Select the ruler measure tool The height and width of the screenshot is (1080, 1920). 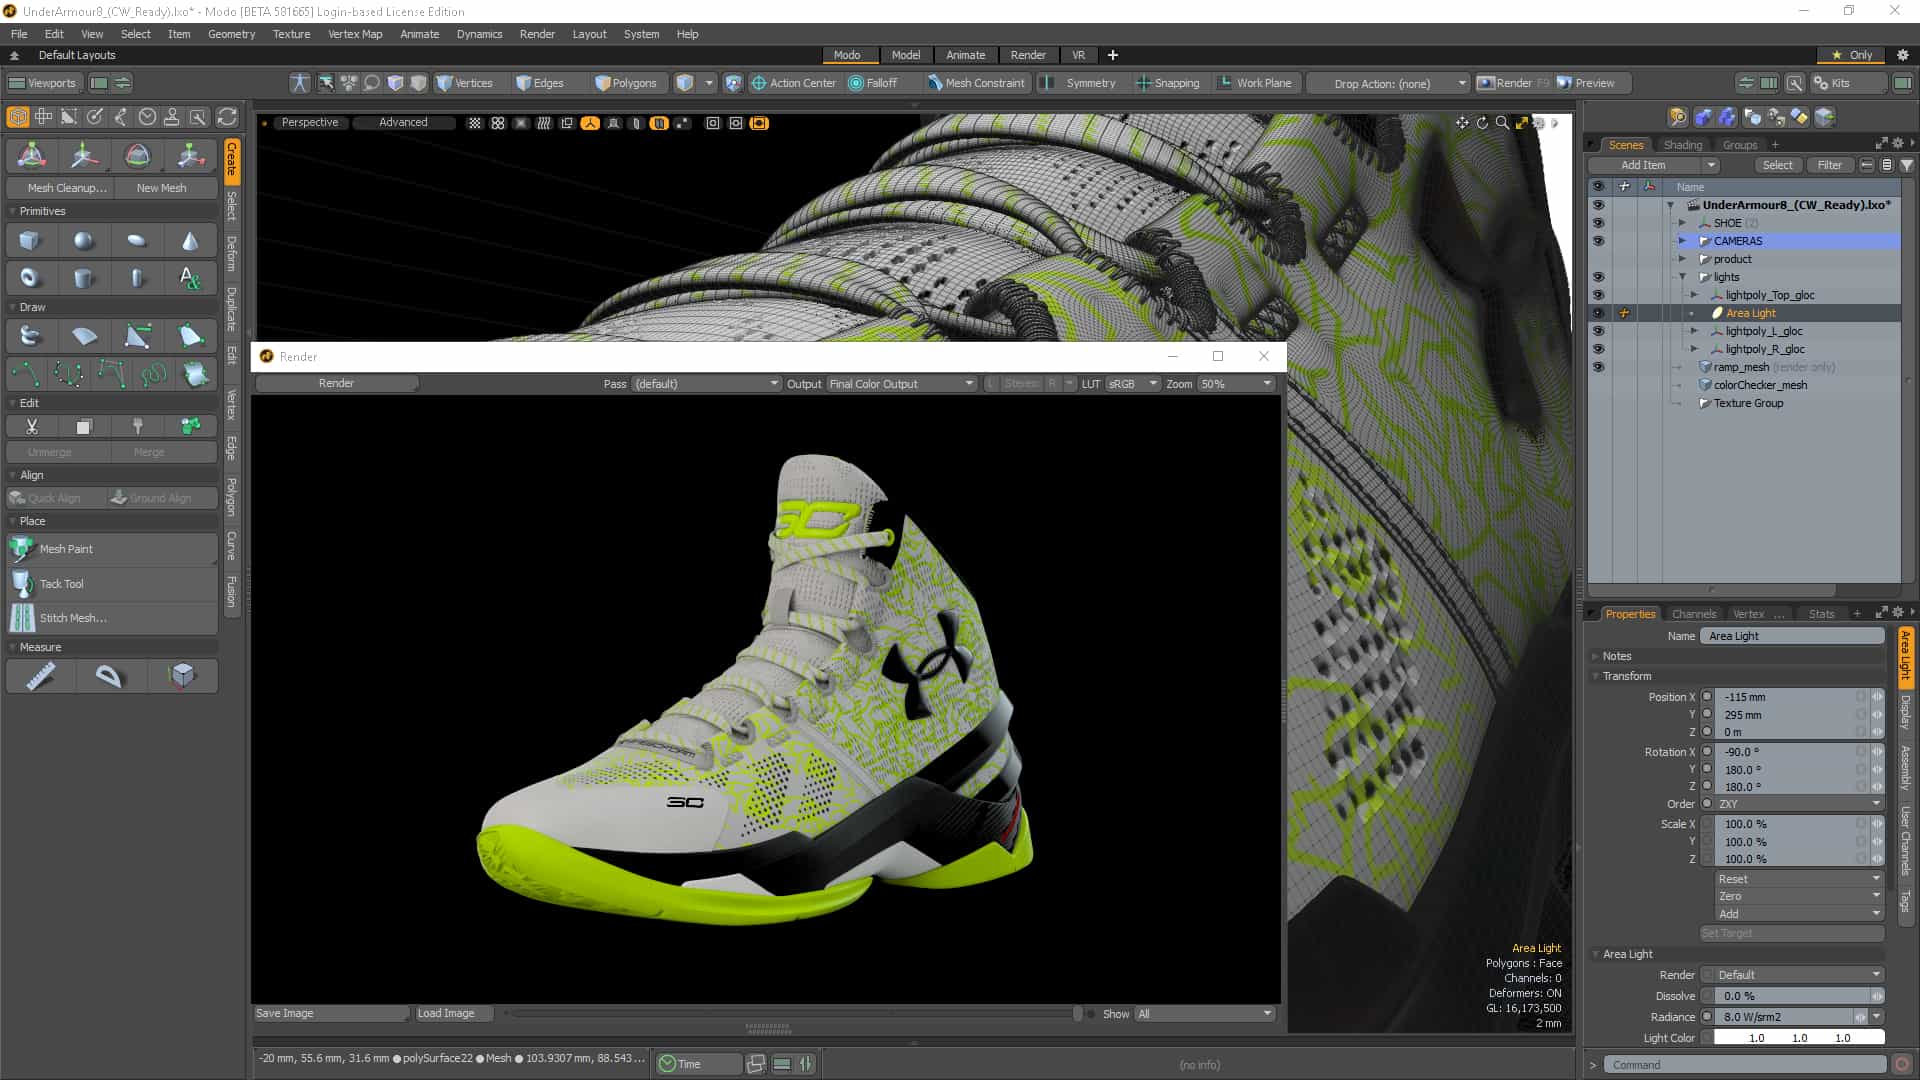(x=40, y=677)
